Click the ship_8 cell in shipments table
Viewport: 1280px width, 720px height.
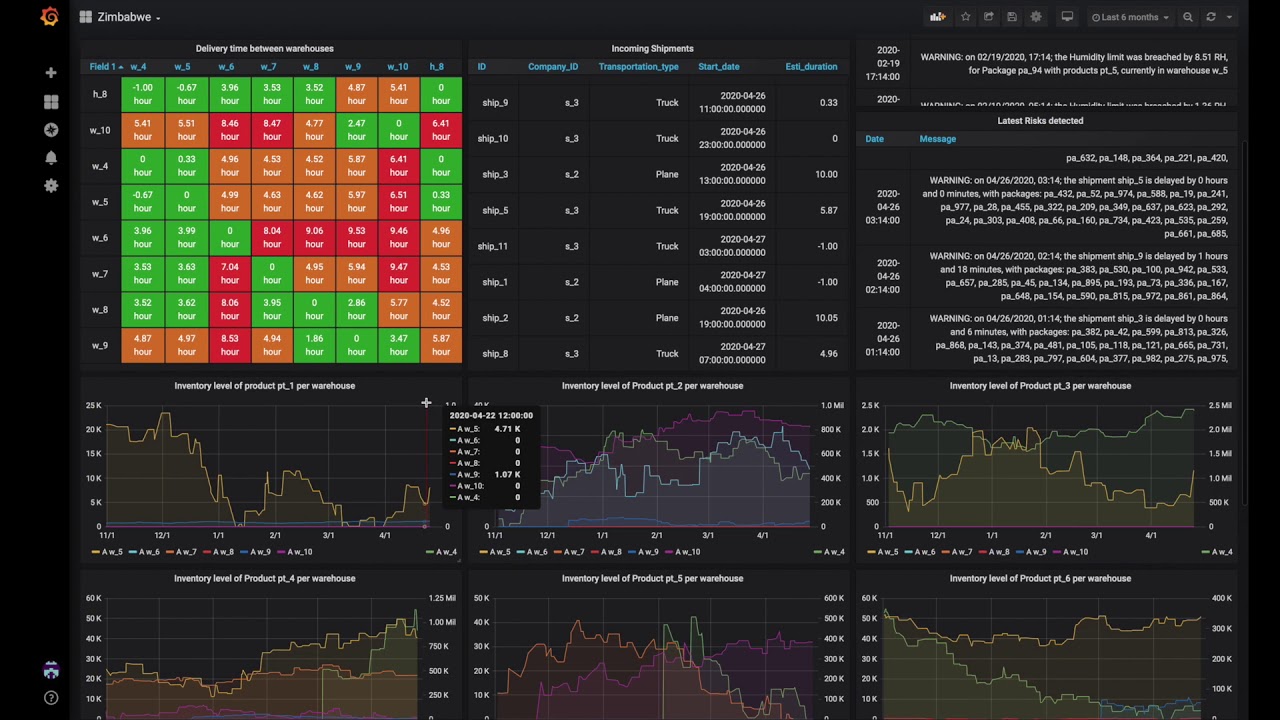(495, 354)
